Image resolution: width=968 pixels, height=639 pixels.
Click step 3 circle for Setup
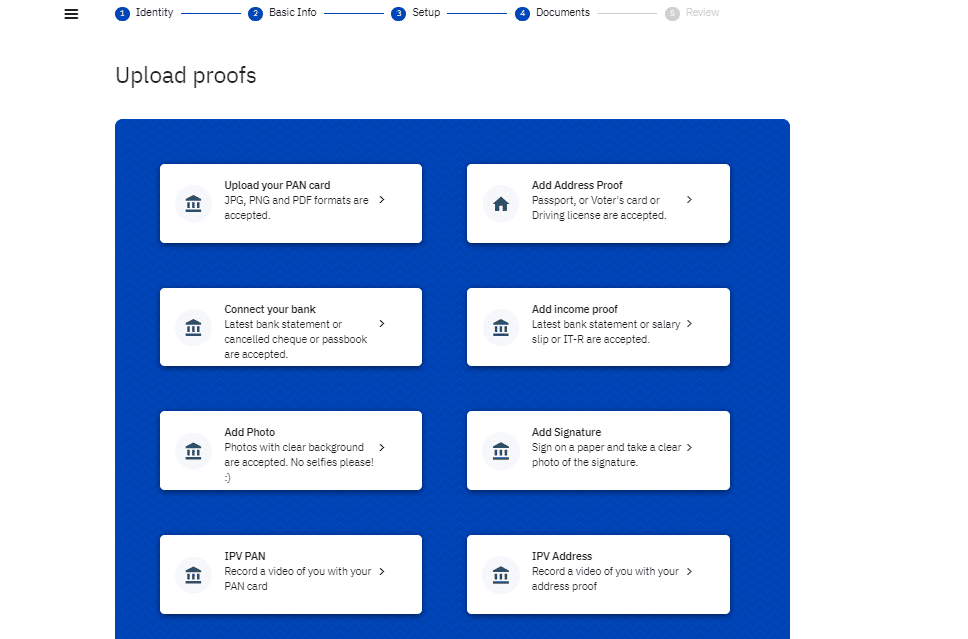coord(398,14)
